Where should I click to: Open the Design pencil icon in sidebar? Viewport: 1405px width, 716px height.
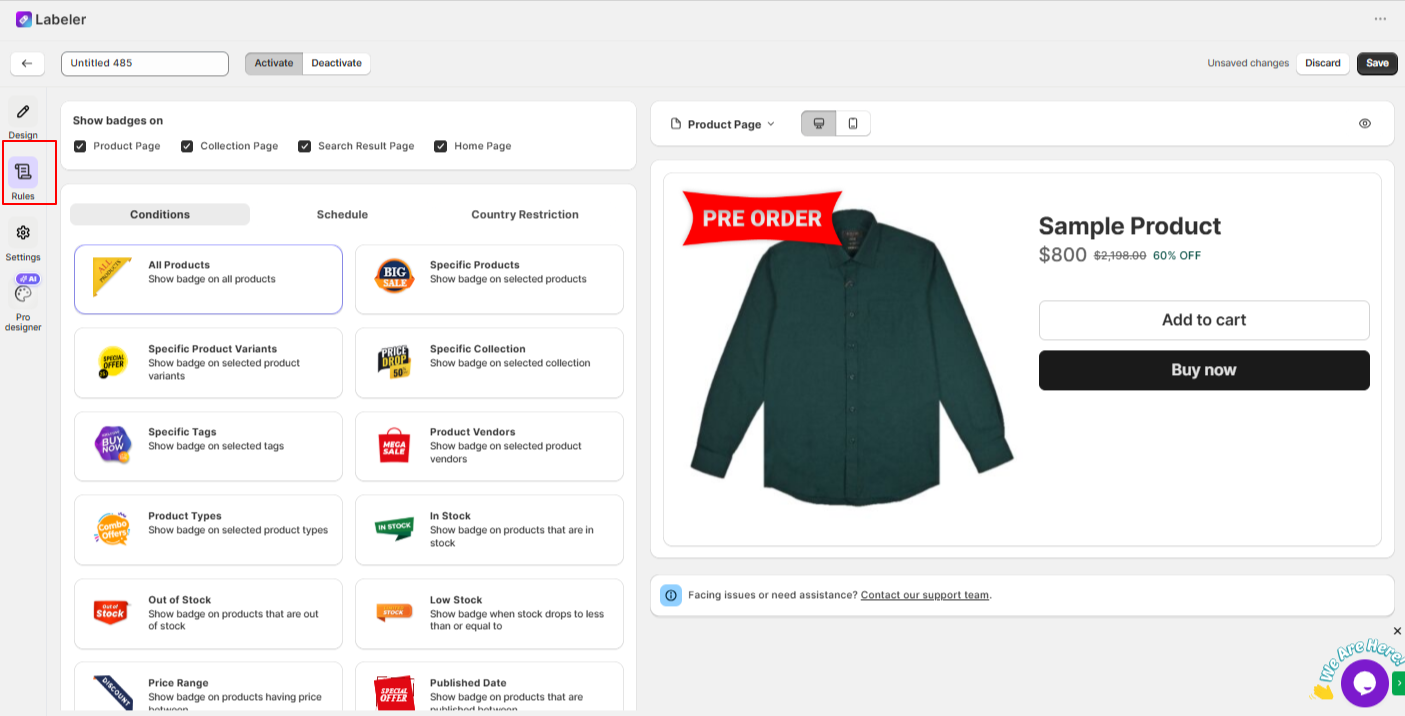point(23,112)
